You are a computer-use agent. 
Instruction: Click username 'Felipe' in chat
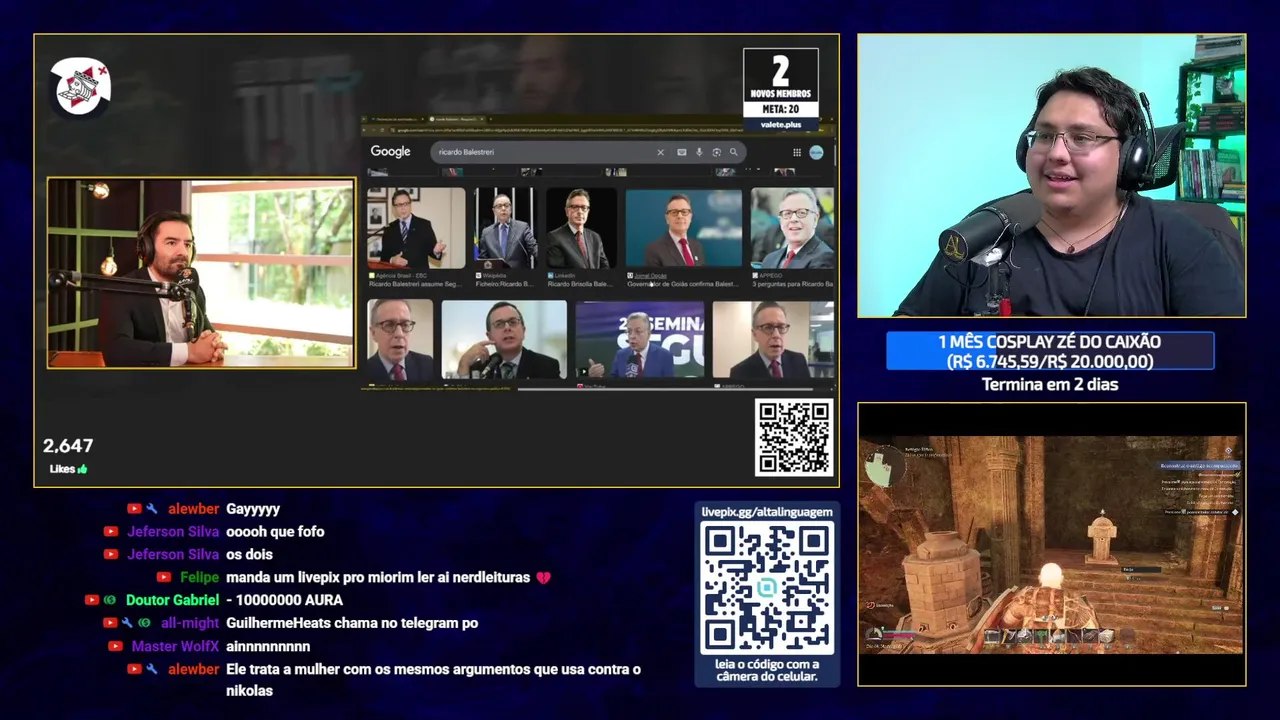click(199, 577)
